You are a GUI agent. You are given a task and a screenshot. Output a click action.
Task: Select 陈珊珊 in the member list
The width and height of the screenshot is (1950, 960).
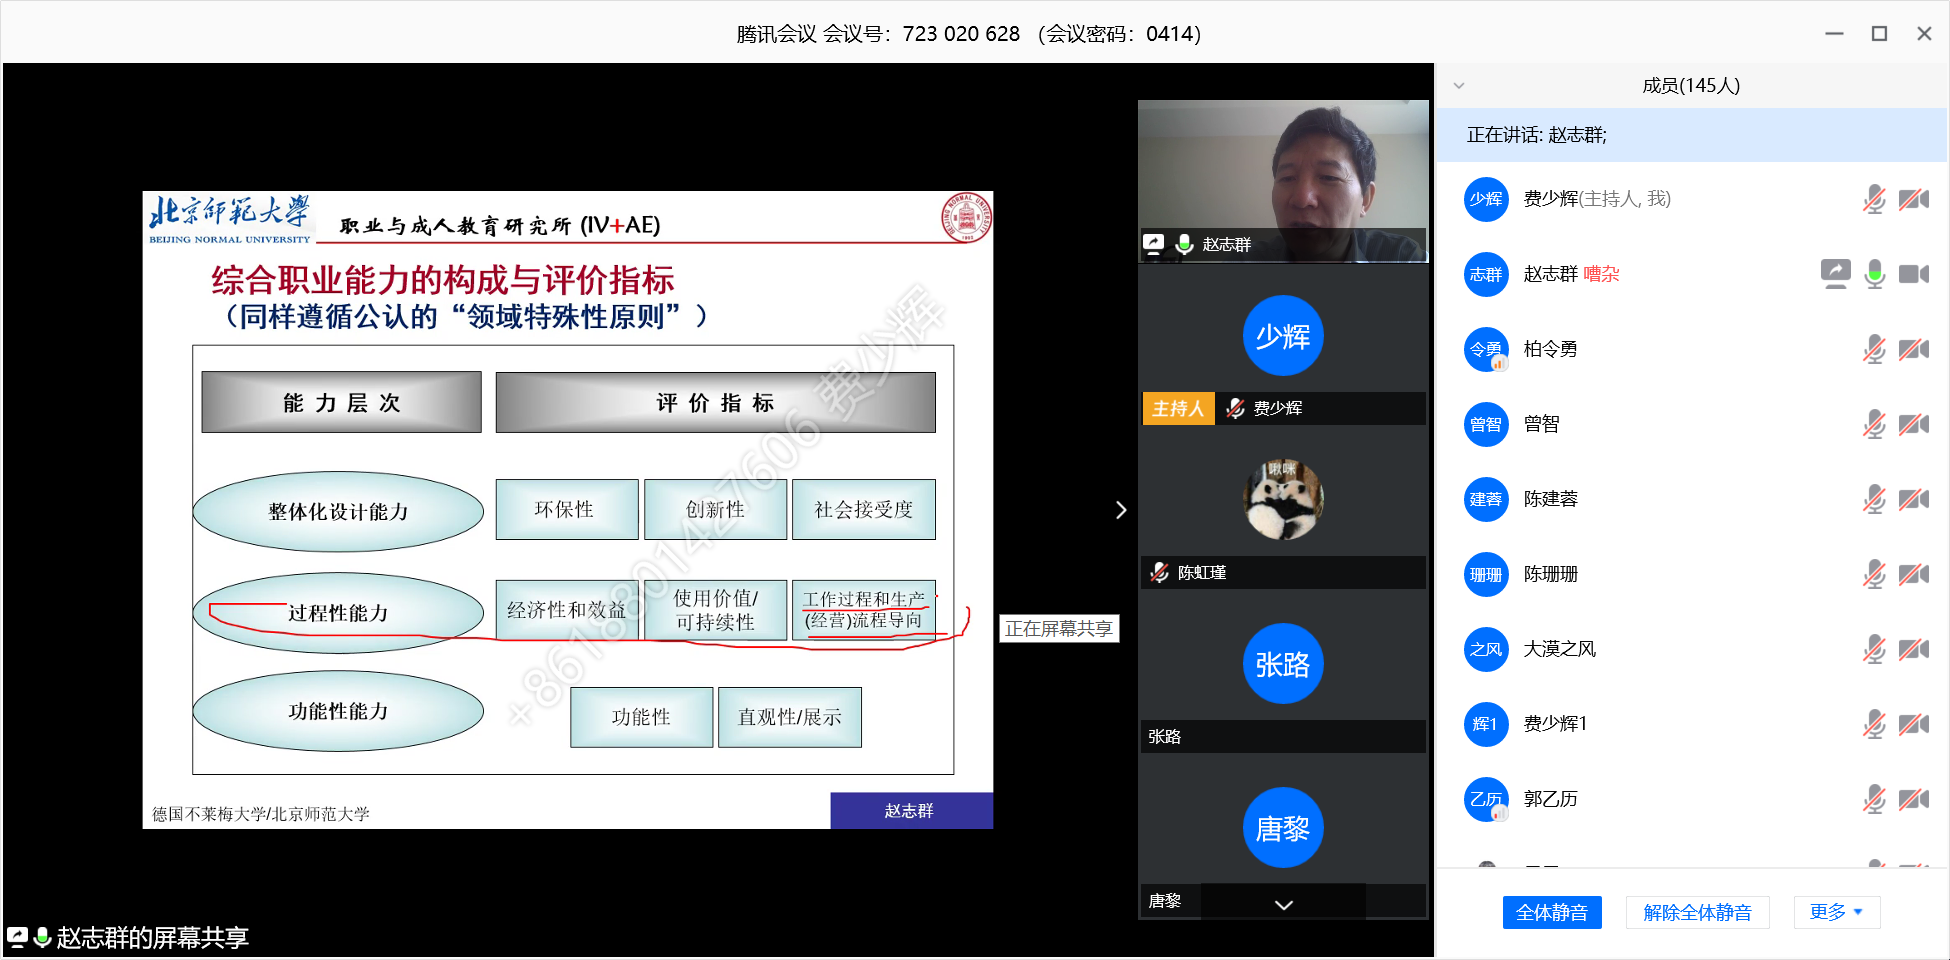1550,574
